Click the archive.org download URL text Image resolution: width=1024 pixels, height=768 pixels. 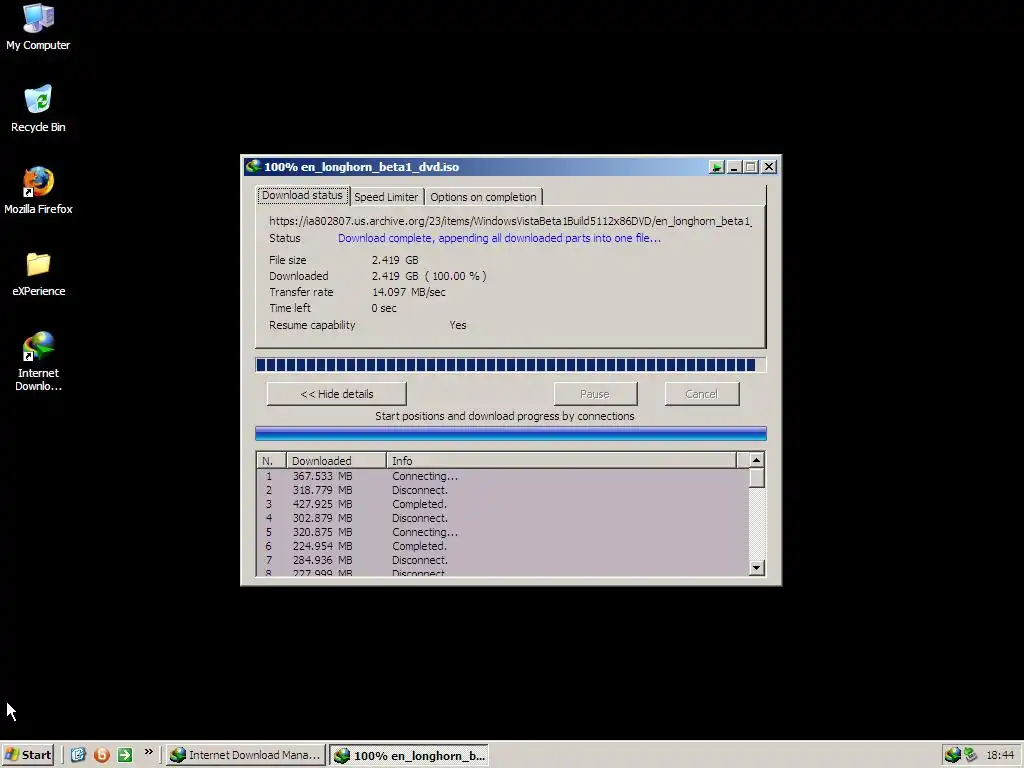pos(510,221)
